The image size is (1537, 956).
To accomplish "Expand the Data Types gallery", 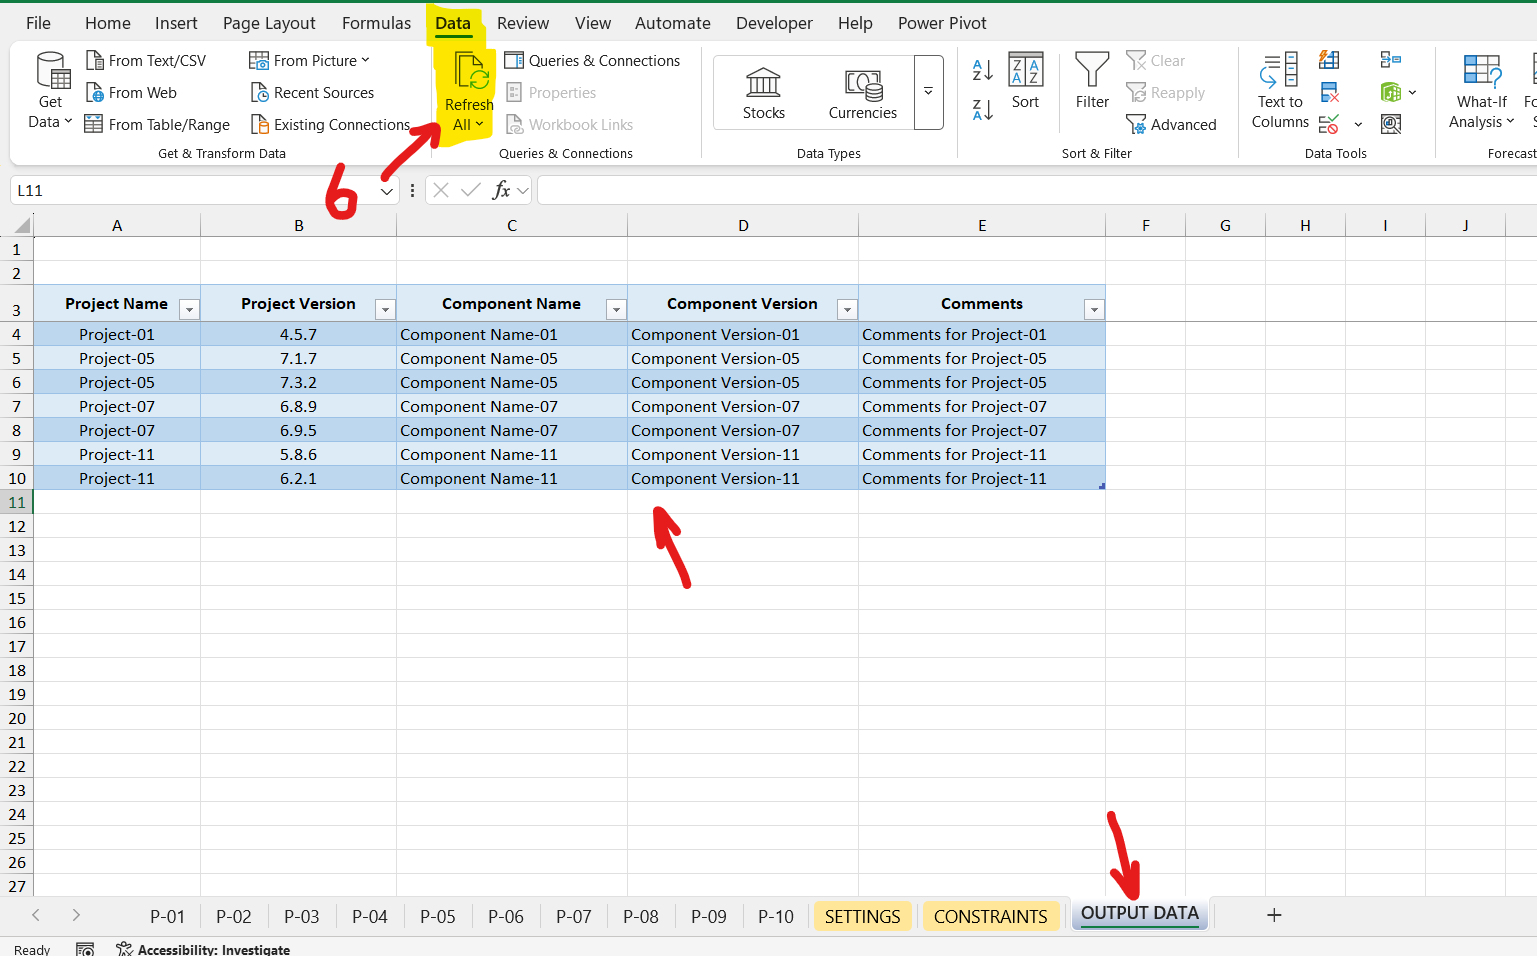I will [x=928, y=92].
